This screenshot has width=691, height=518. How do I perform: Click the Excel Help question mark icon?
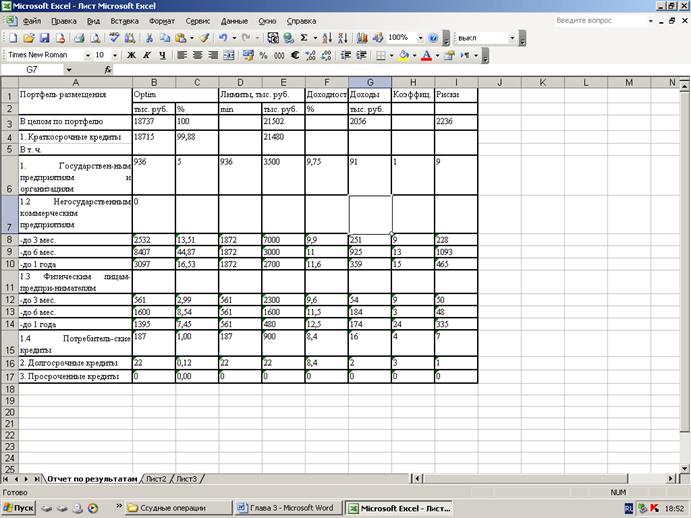pyautogui.click(x=433, y=38)
